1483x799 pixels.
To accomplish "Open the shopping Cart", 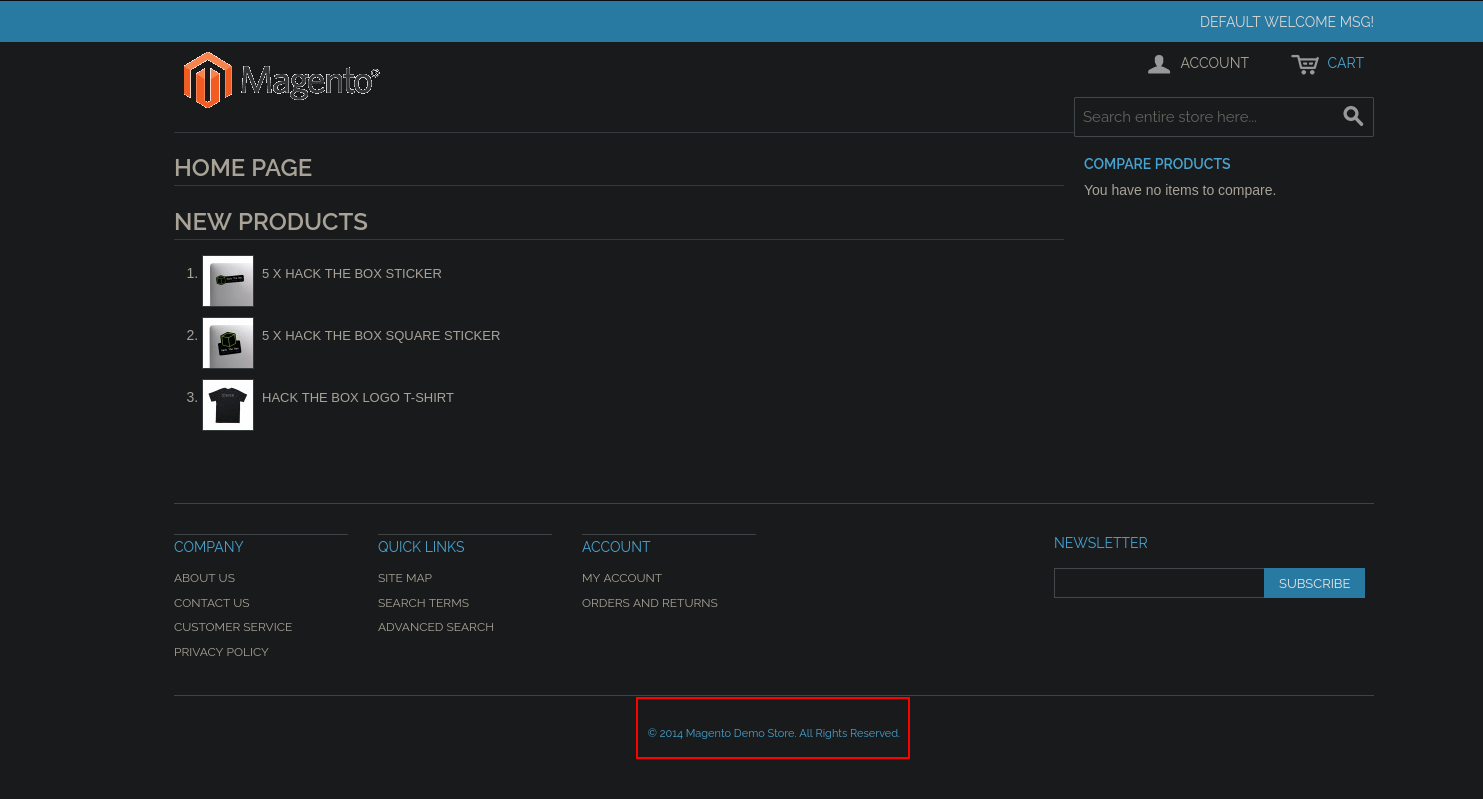I will (x=1327, y=63).
